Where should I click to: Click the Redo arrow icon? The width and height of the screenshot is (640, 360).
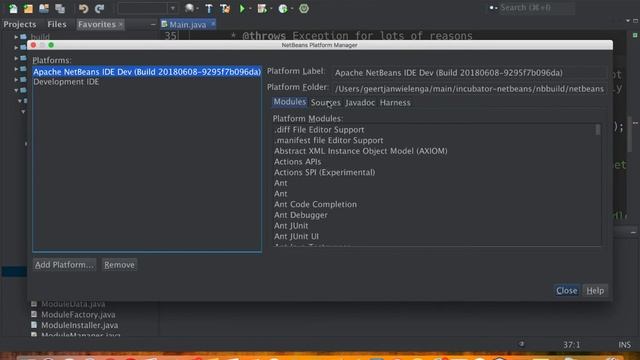[99, 8]
